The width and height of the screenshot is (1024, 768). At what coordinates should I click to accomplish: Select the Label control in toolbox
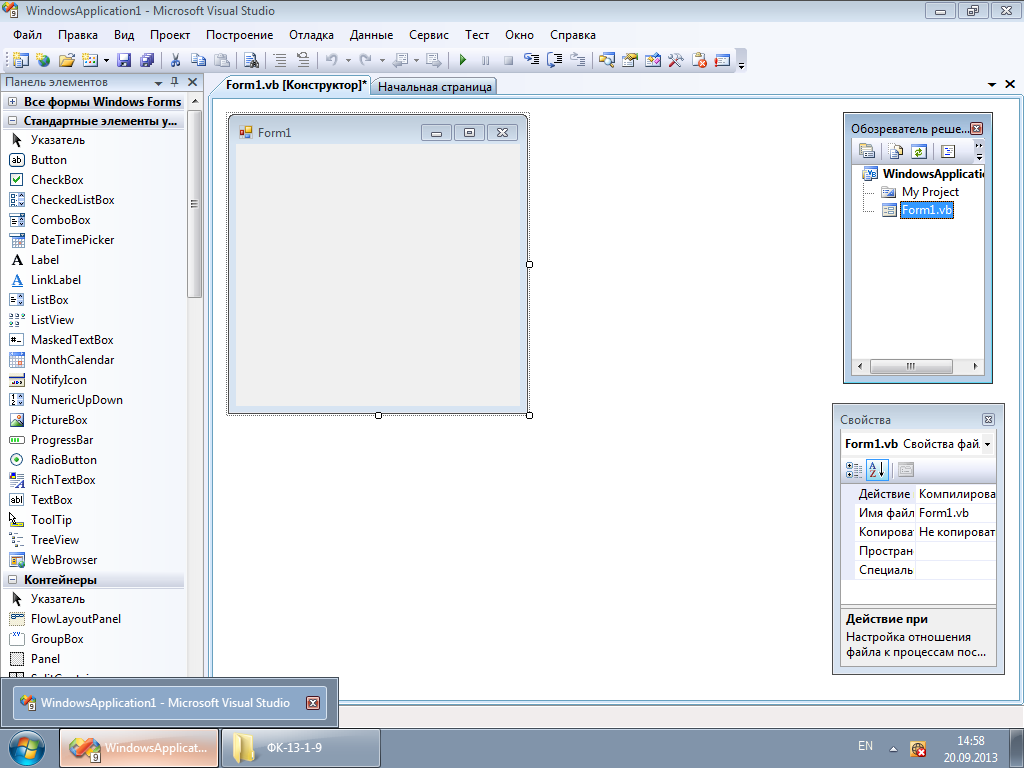coord(44,260)
